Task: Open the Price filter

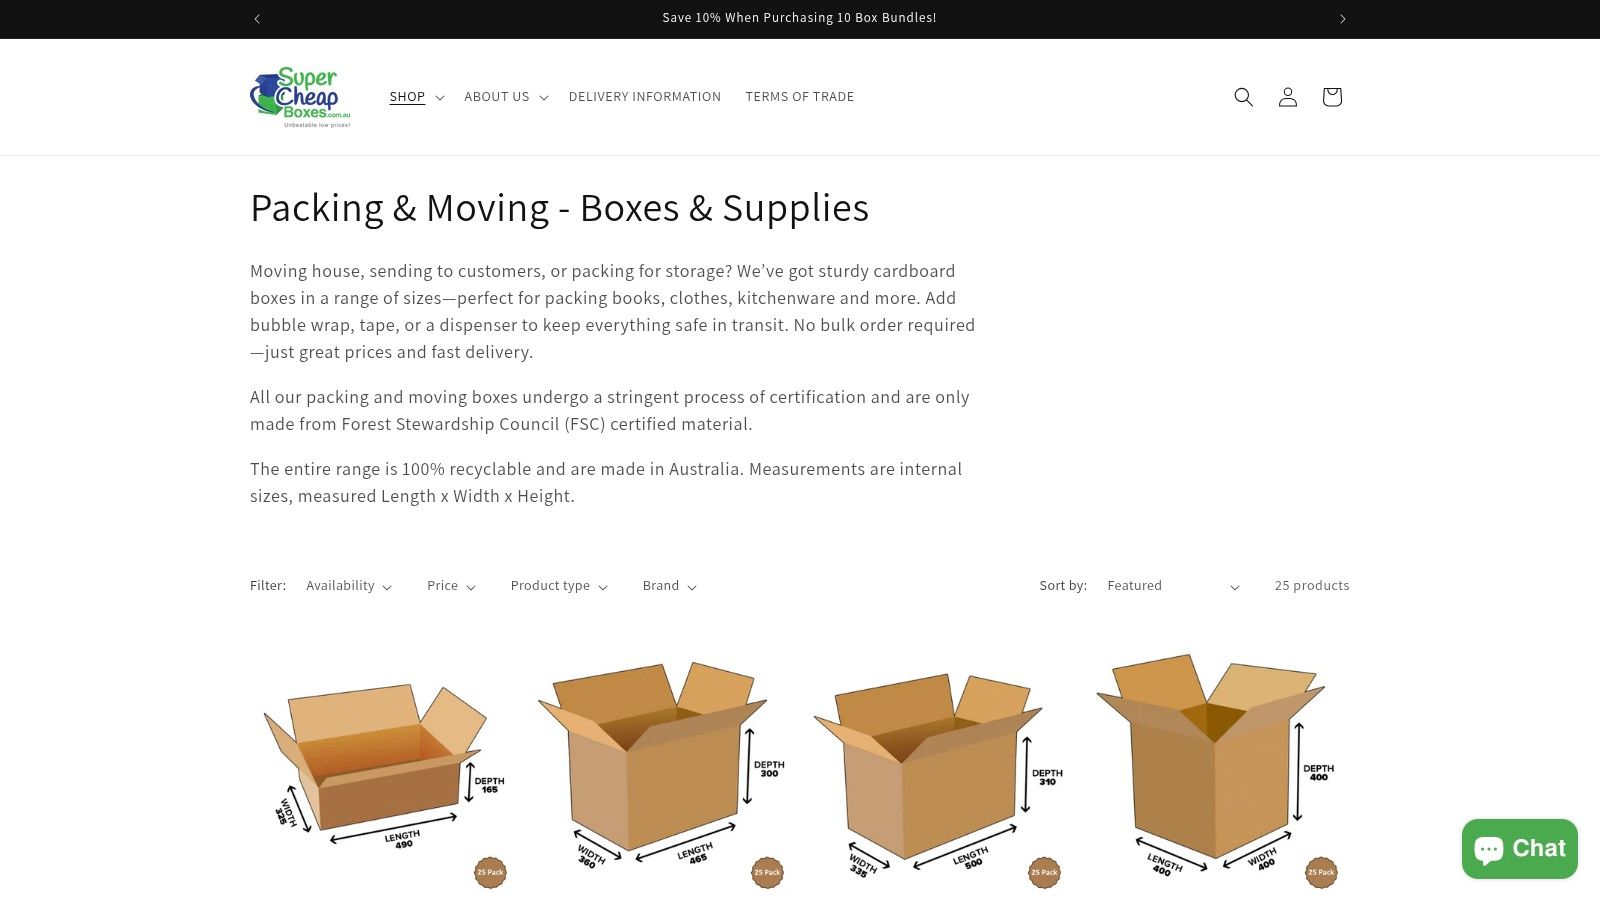Action: (451, 586)
